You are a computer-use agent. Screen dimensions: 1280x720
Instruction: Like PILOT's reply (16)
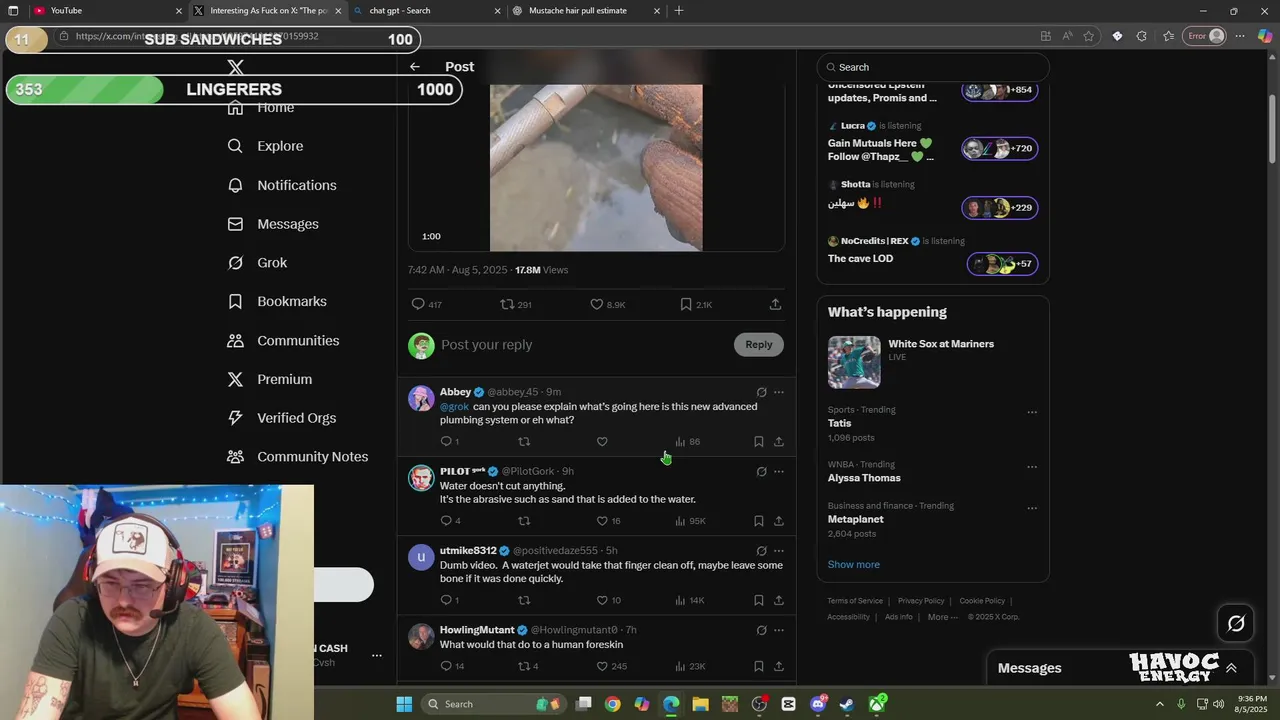click(x=609, y=520)
